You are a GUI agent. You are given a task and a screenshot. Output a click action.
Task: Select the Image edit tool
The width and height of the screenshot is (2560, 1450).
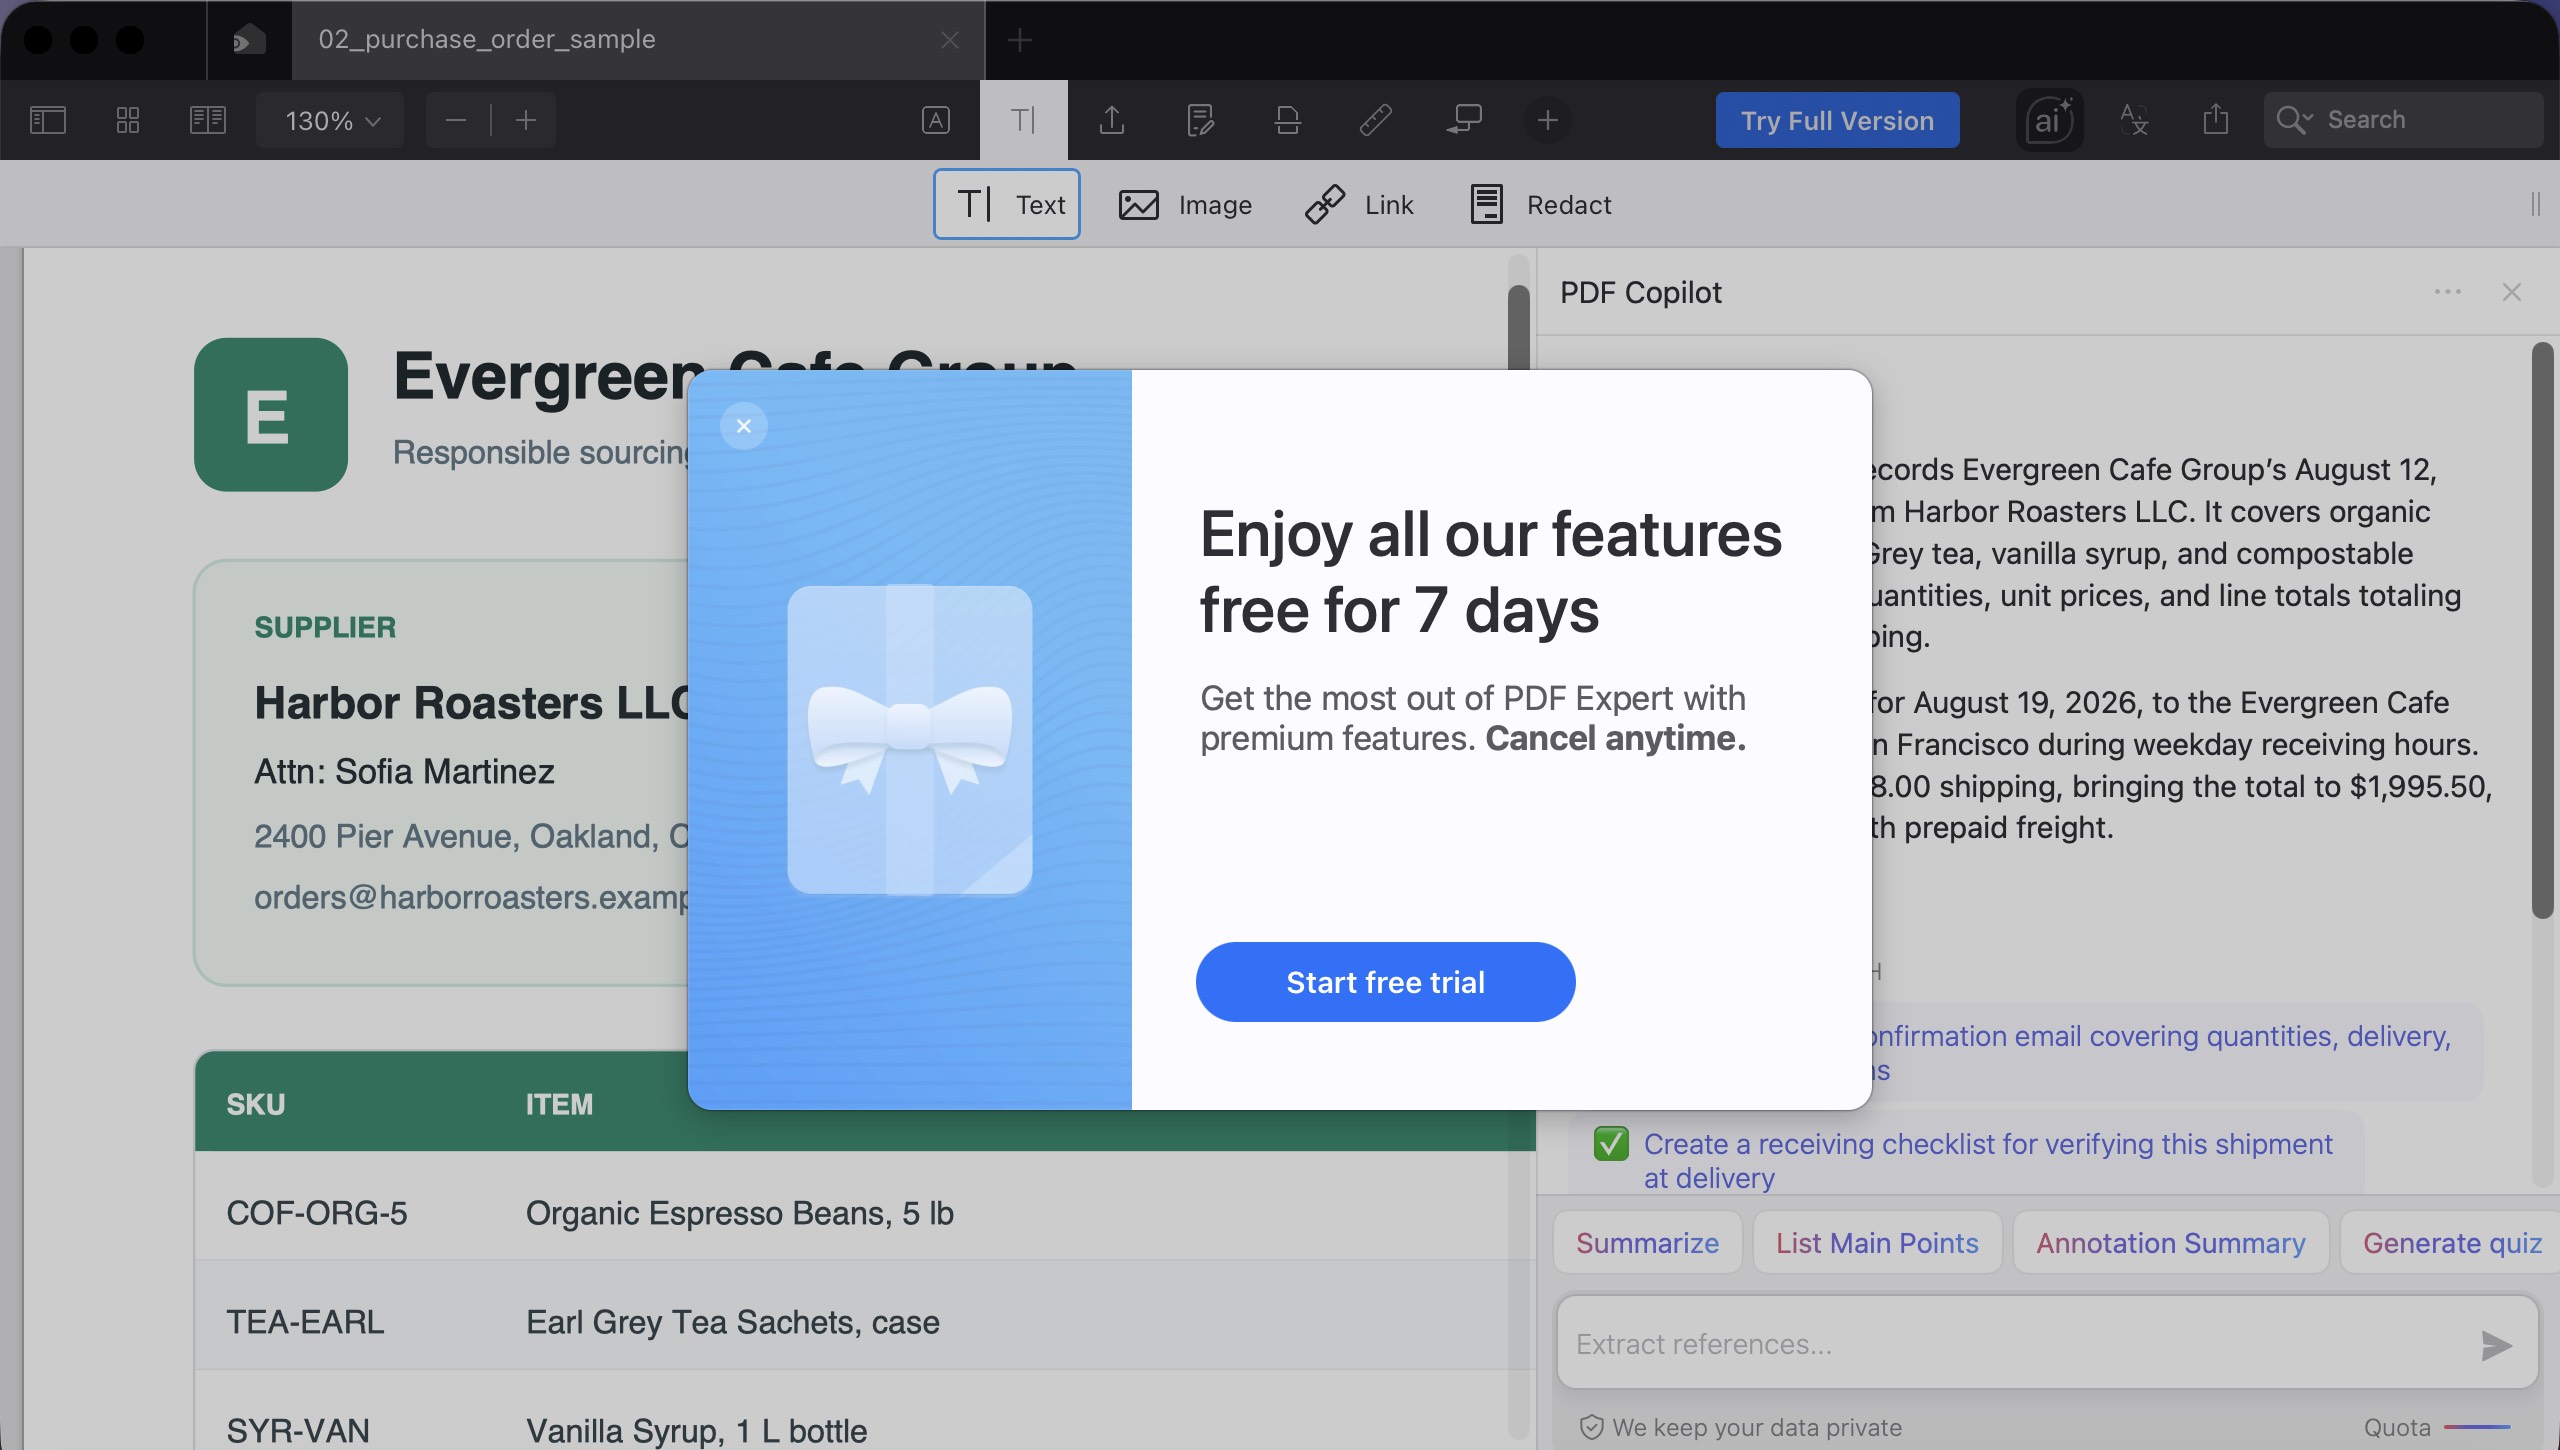pos(1185,205)
